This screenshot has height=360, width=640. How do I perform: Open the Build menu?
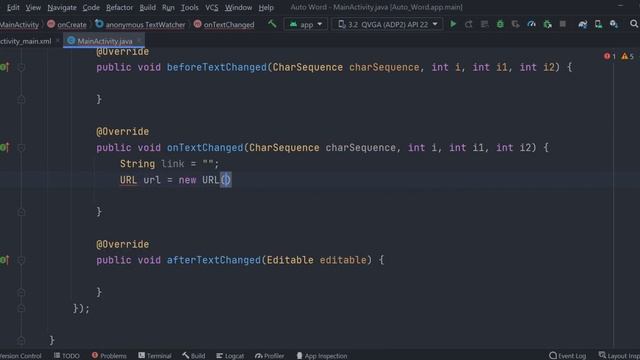click(x=147, y=7)
